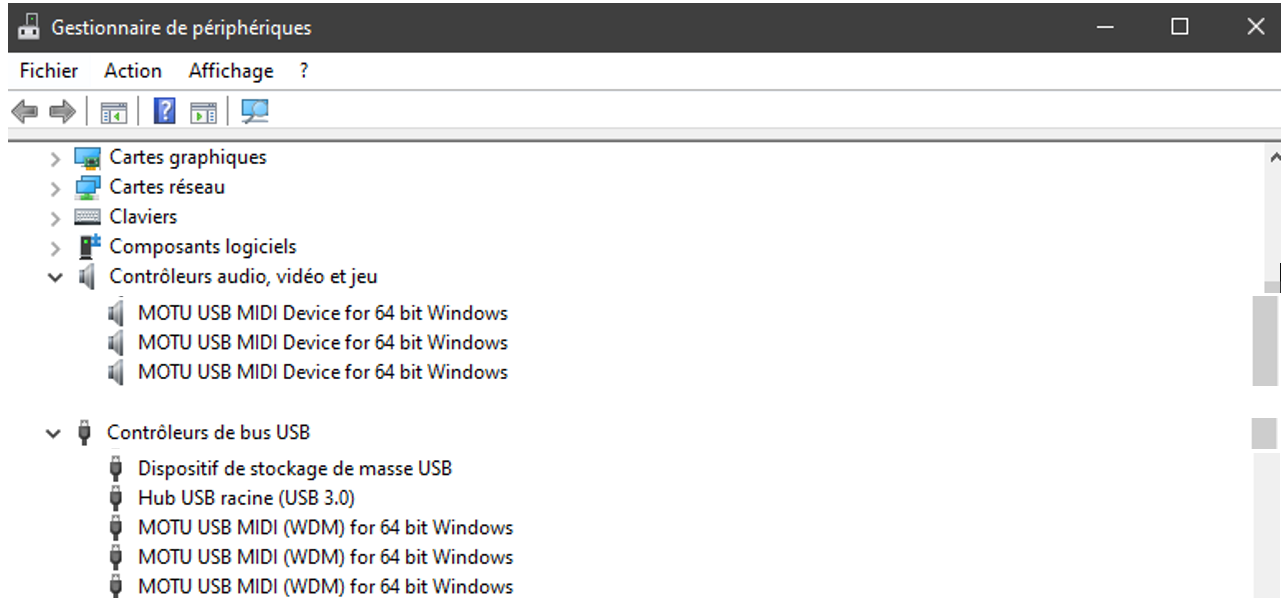This screenshot has height=614, width=1285.
Task: Click the Forward arrow toolbar icon
Action: point(62,111)
